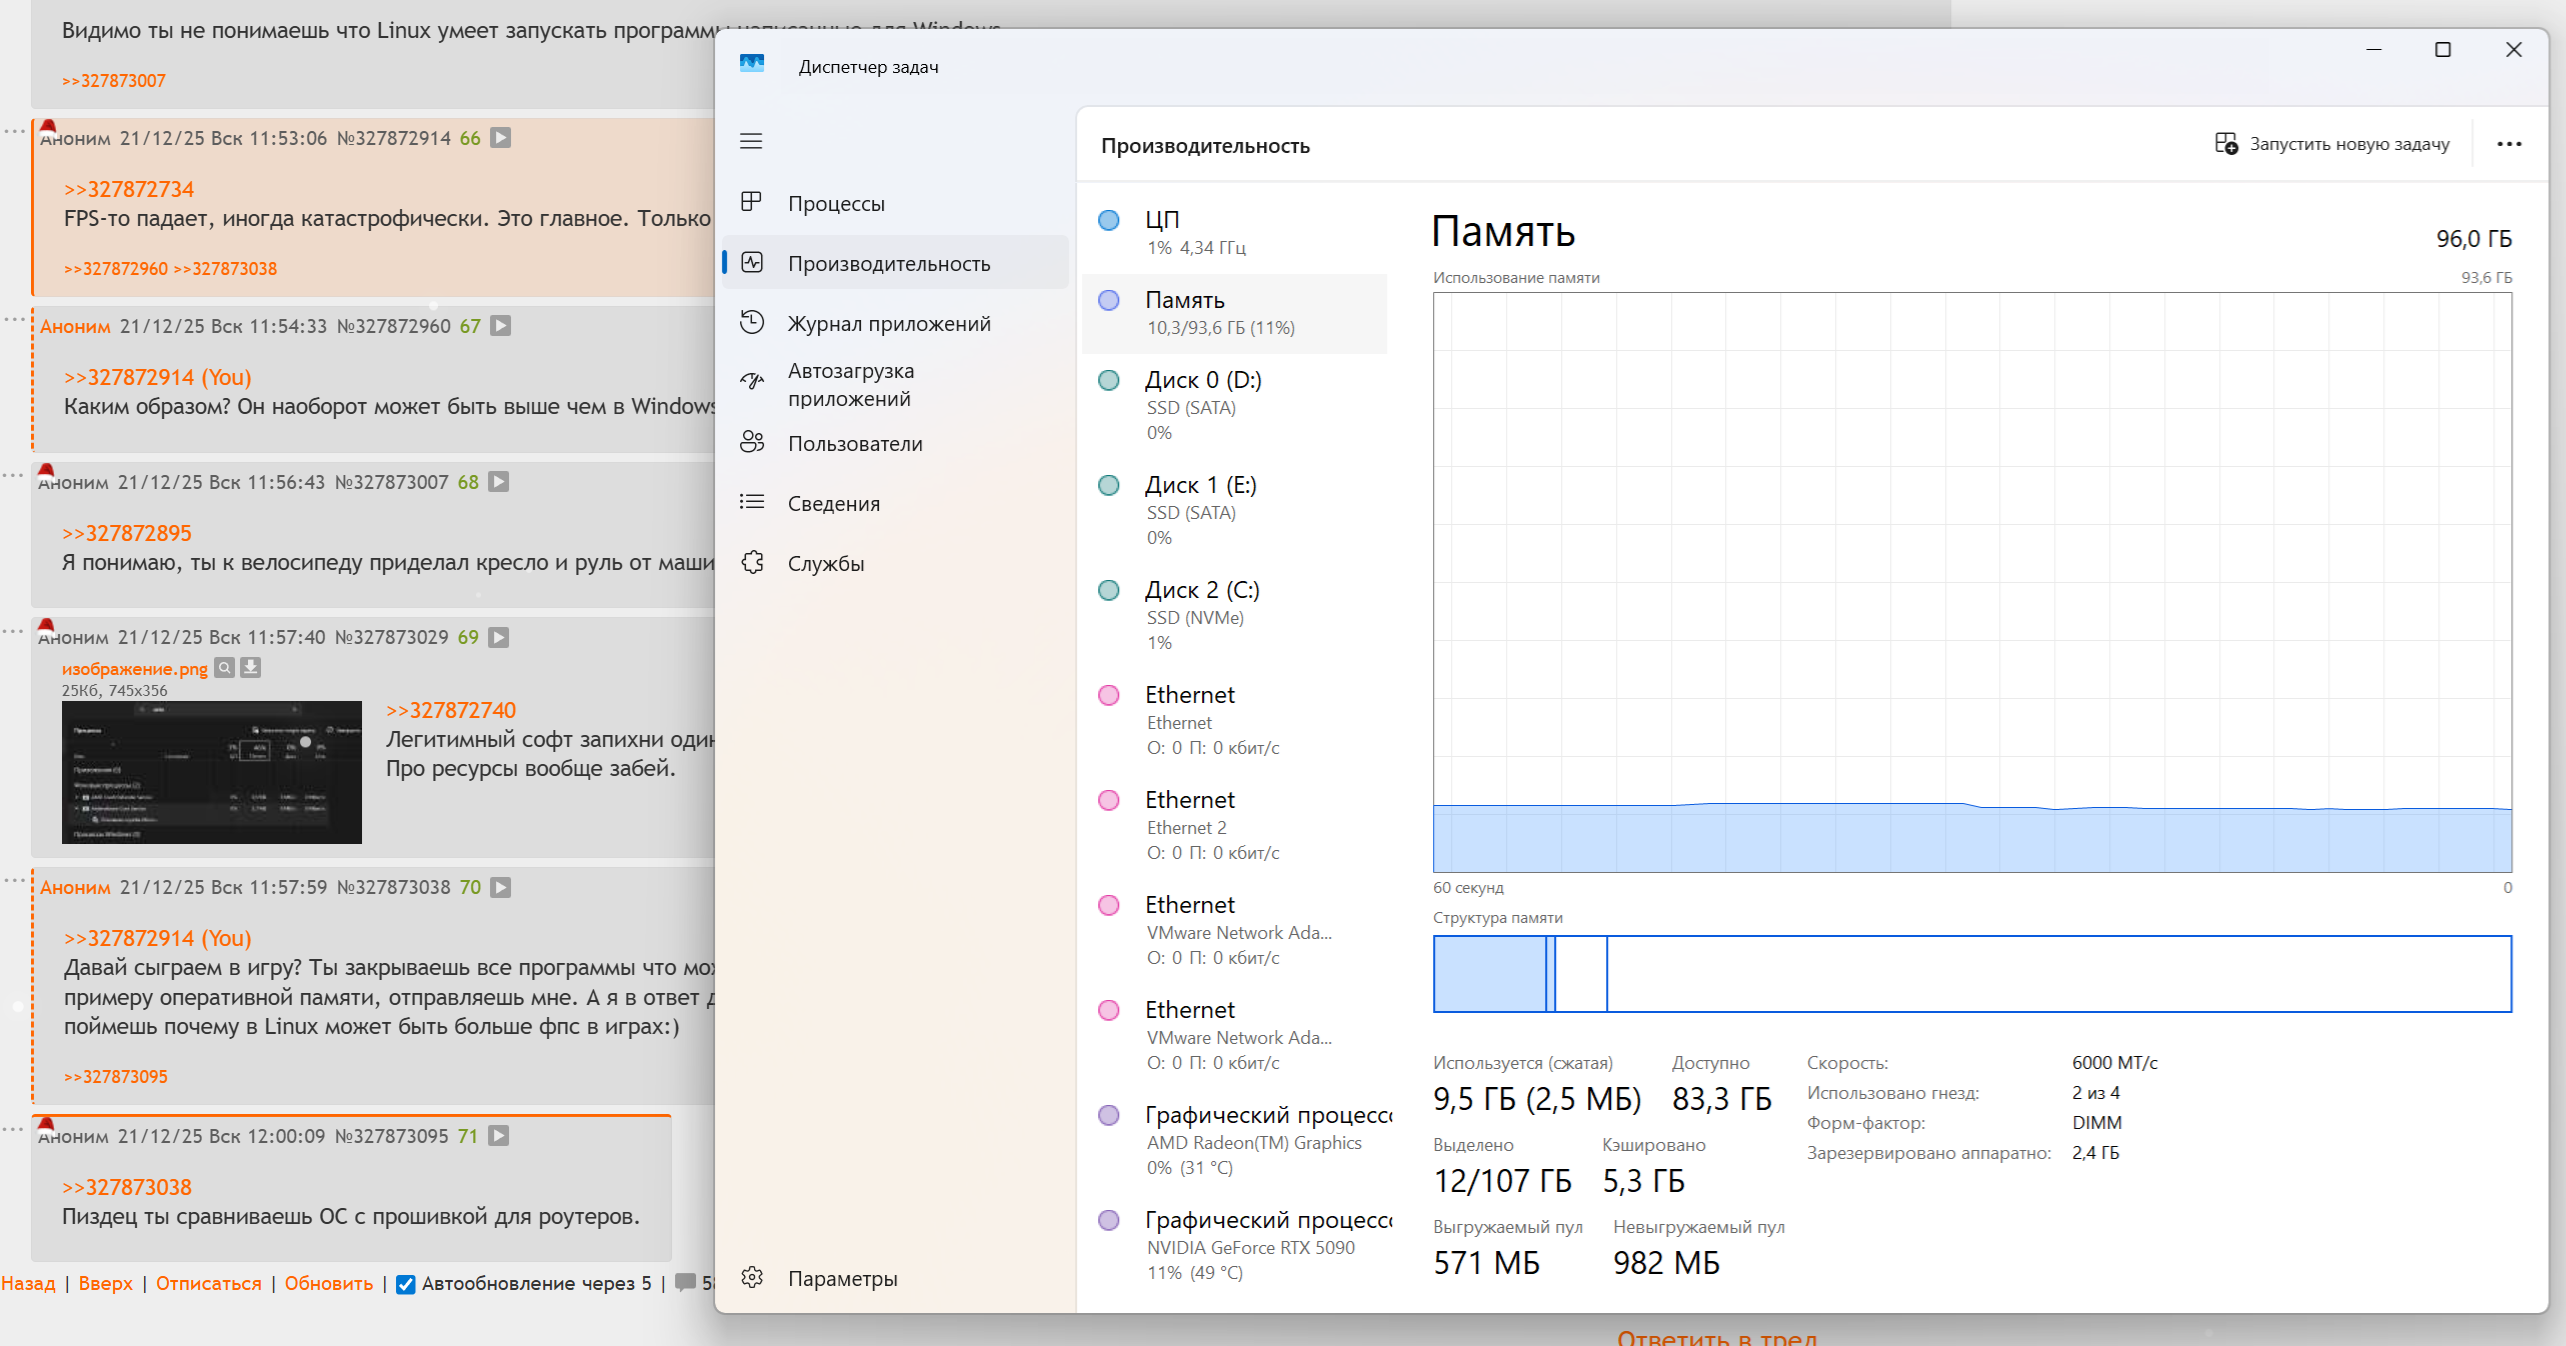Screen dimensions: 2566x1346
Task: Toggle the hamburger navigation menu
Action: point(751,141)
